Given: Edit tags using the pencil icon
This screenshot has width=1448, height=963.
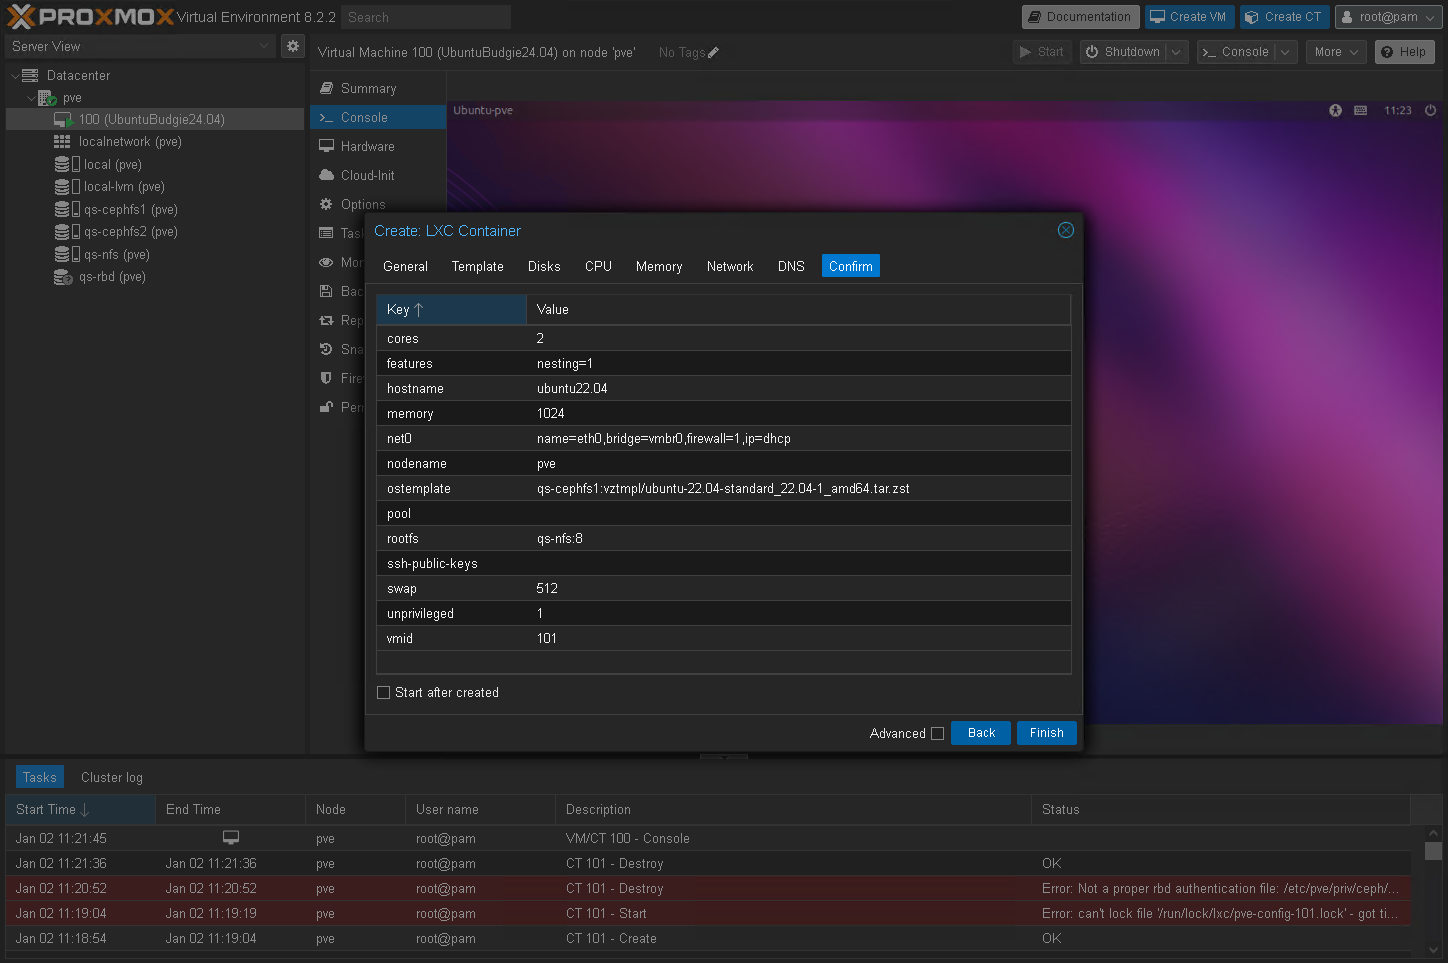Looking at the screenshot, I should (x=713, y=53).
